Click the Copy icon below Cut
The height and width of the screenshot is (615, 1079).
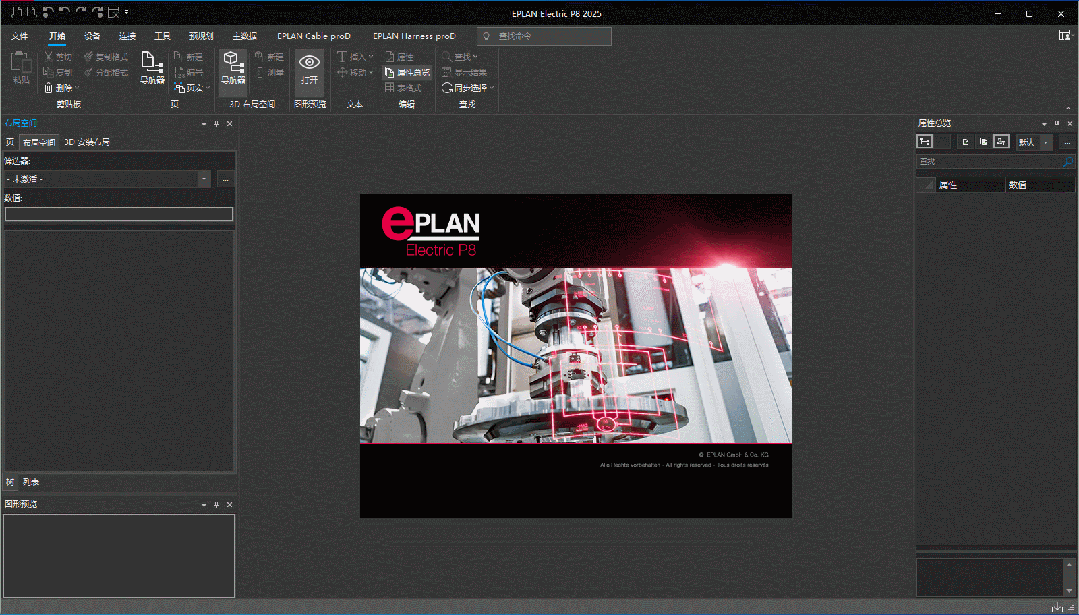pos(48,72)
